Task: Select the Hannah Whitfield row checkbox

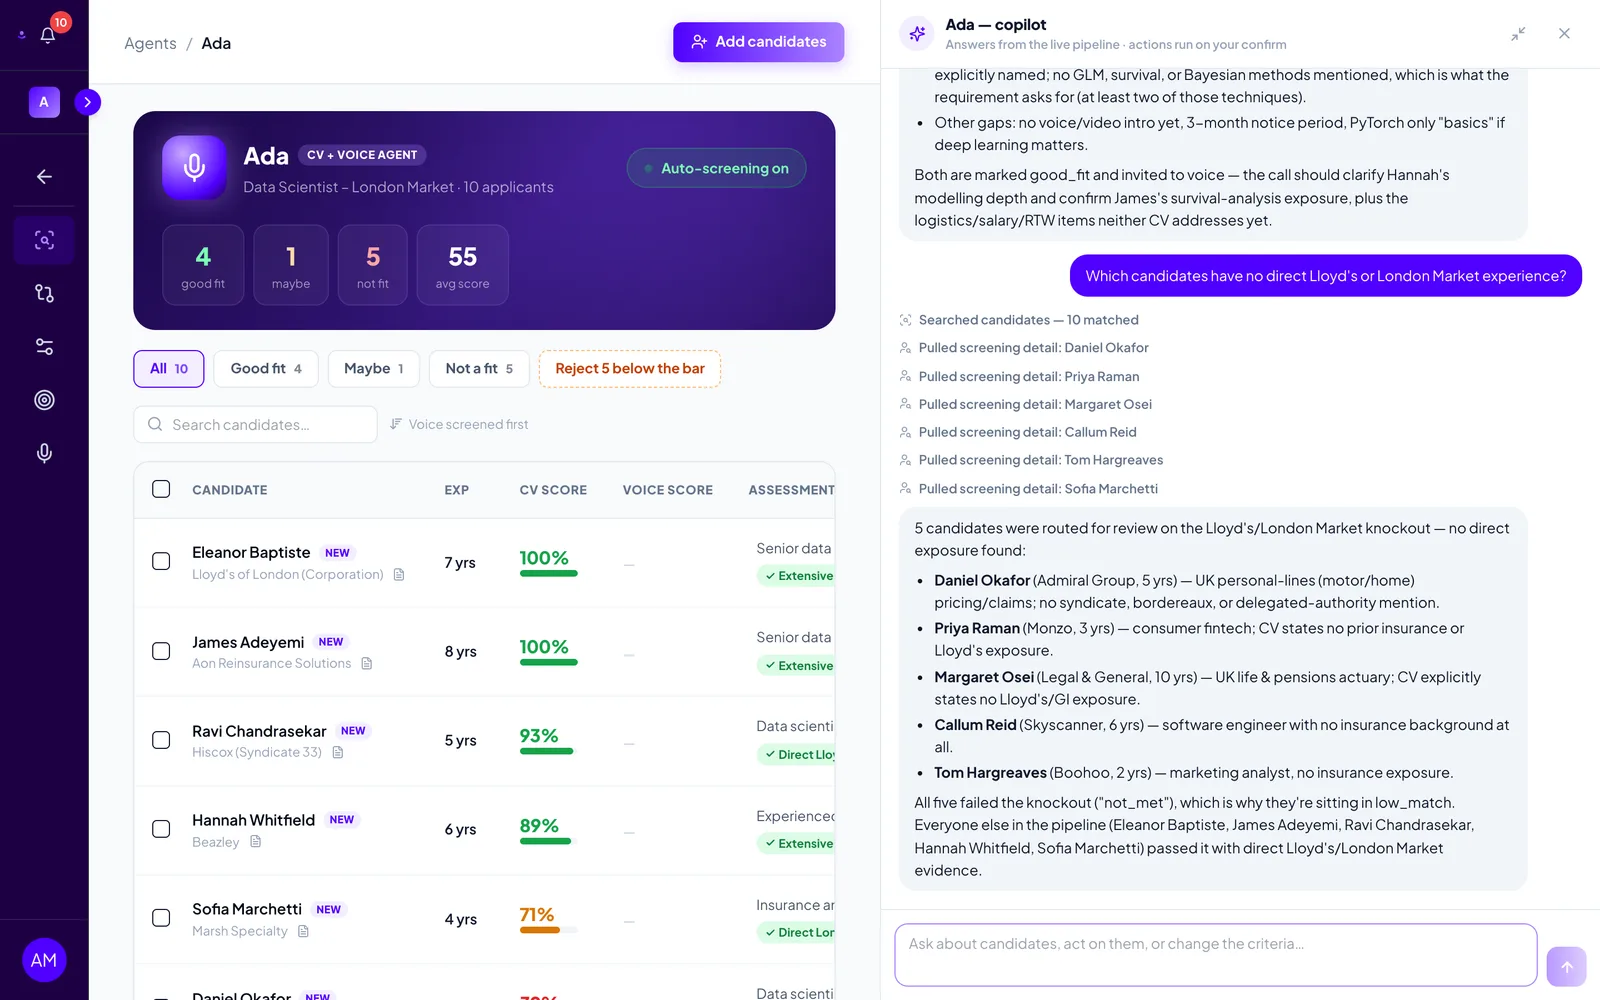Action: click(x=161, y=829)
